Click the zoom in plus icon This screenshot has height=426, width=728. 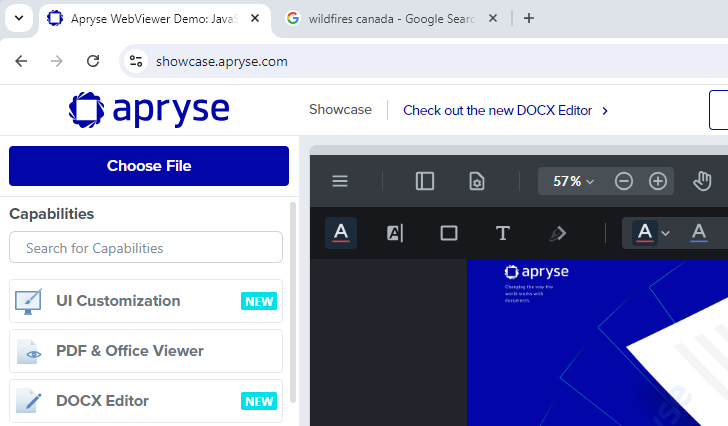tap(658, 181)
